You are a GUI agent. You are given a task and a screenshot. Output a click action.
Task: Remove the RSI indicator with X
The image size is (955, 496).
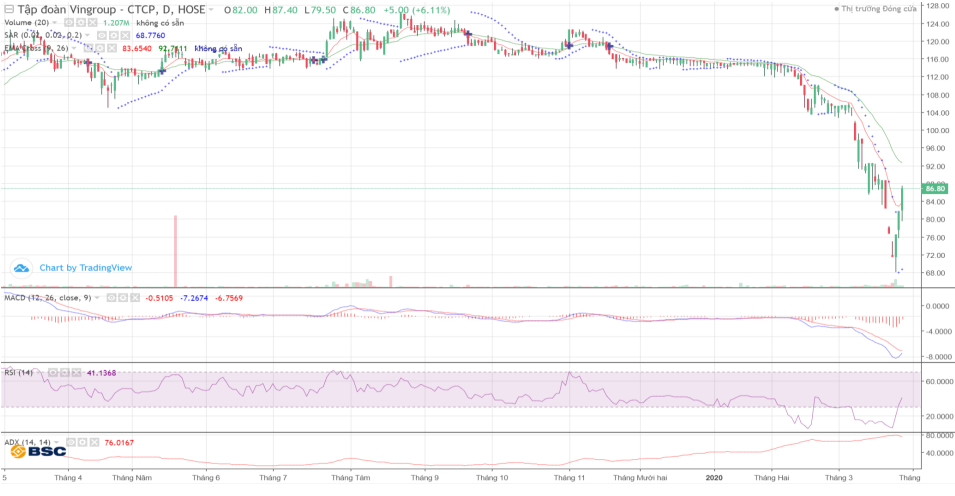(x=77, y=372)
